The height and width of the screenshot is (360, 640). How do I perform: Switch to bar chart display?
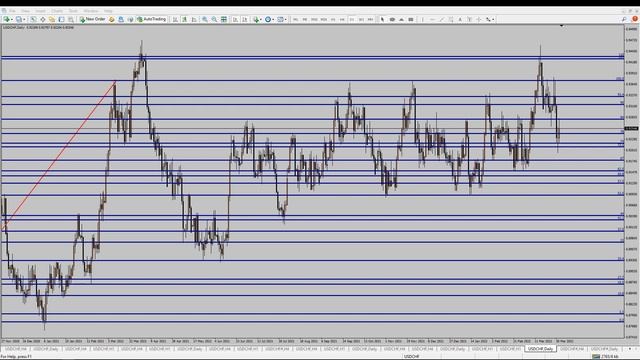pos(175,19)
